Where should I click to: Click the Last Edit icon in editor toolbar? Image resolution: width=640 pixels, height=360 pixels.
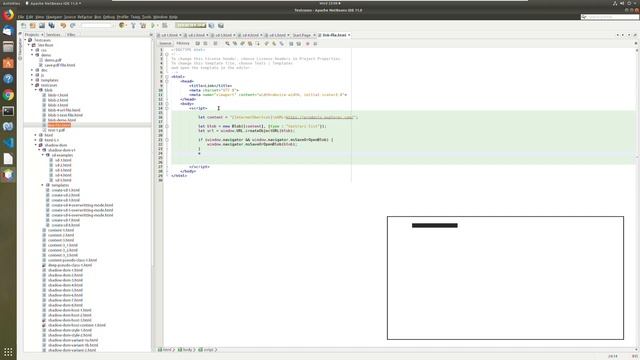coord(198,43)
